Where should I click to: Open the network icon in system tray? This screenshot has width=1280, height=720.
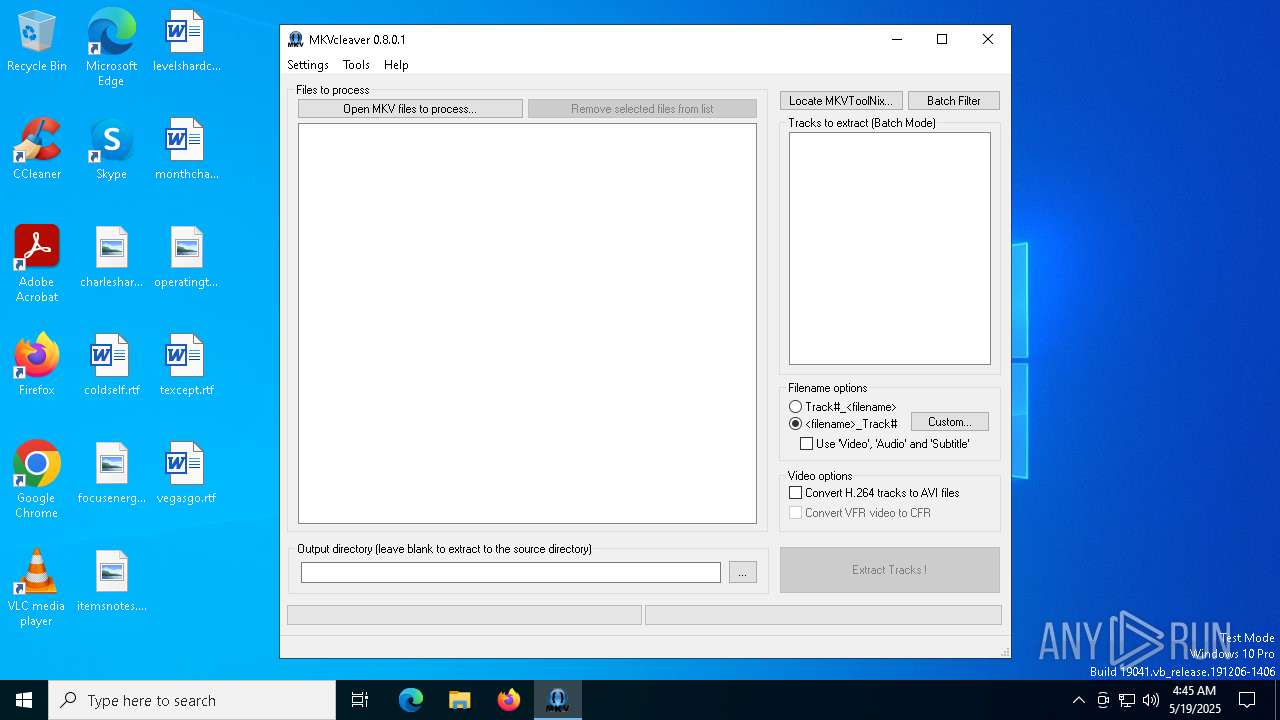(x=1127, y=700)
